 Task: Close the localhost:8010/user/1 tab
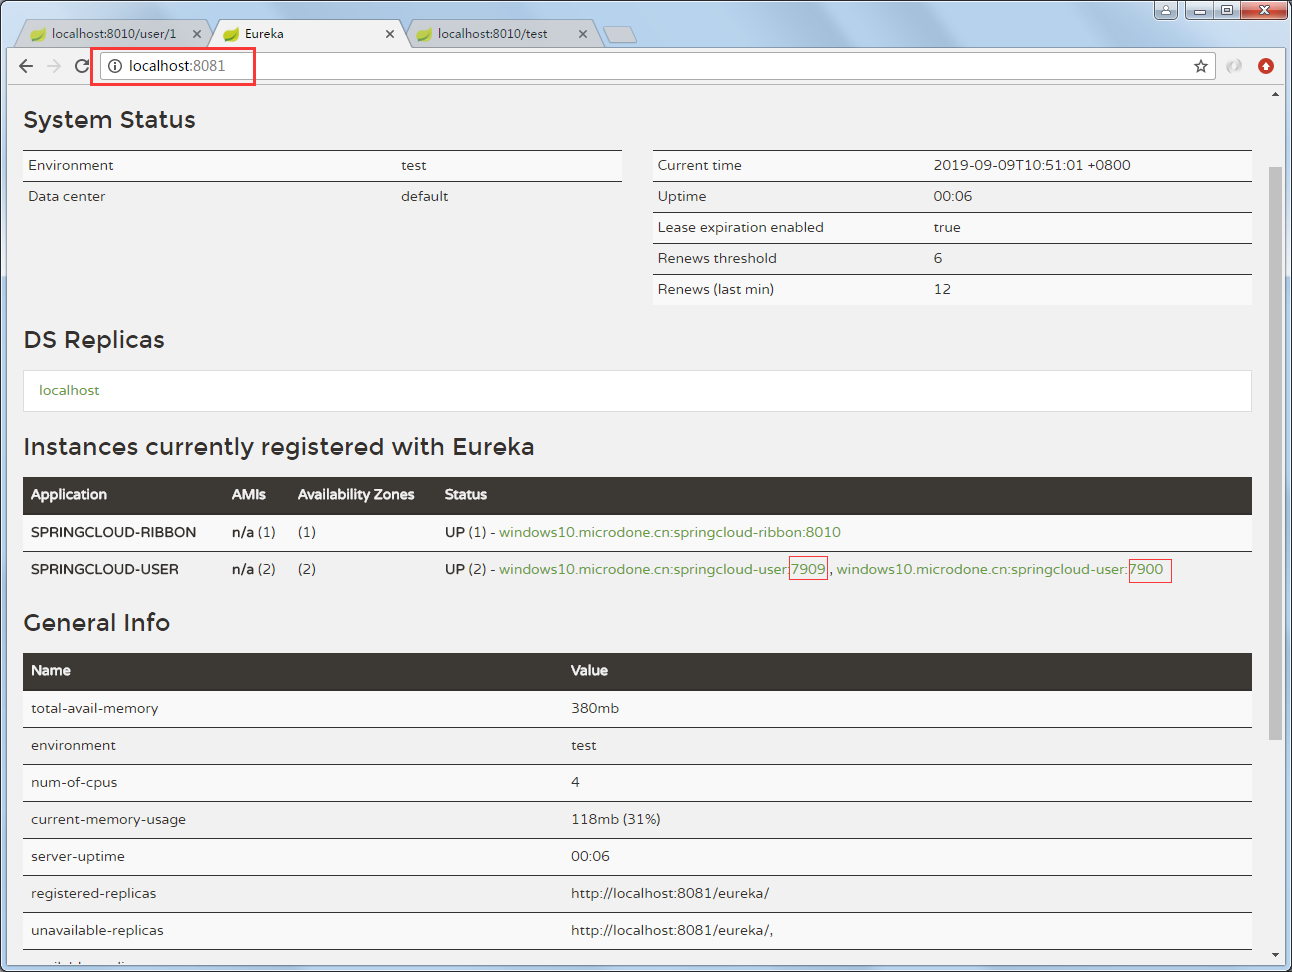[x=197, y=34]
